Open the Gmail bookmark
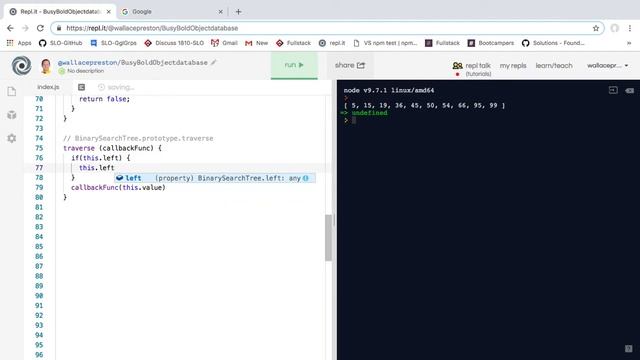This screenshot has height=360, width=640. pyautogui.click(x=224, y=43)
